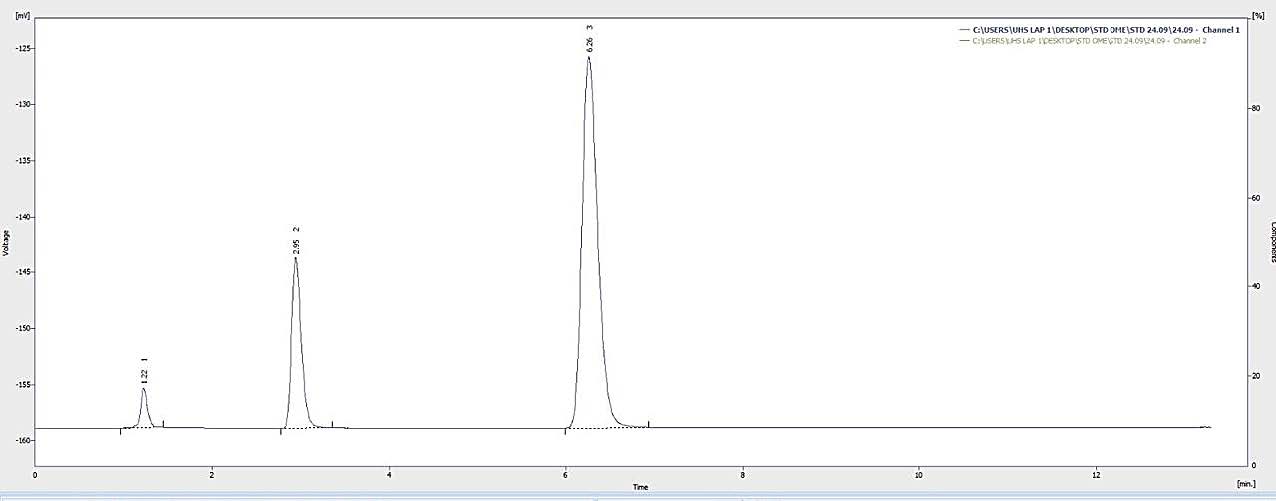
Task: Click the -140 voltage tick label
Action: [x=21, y=217]
